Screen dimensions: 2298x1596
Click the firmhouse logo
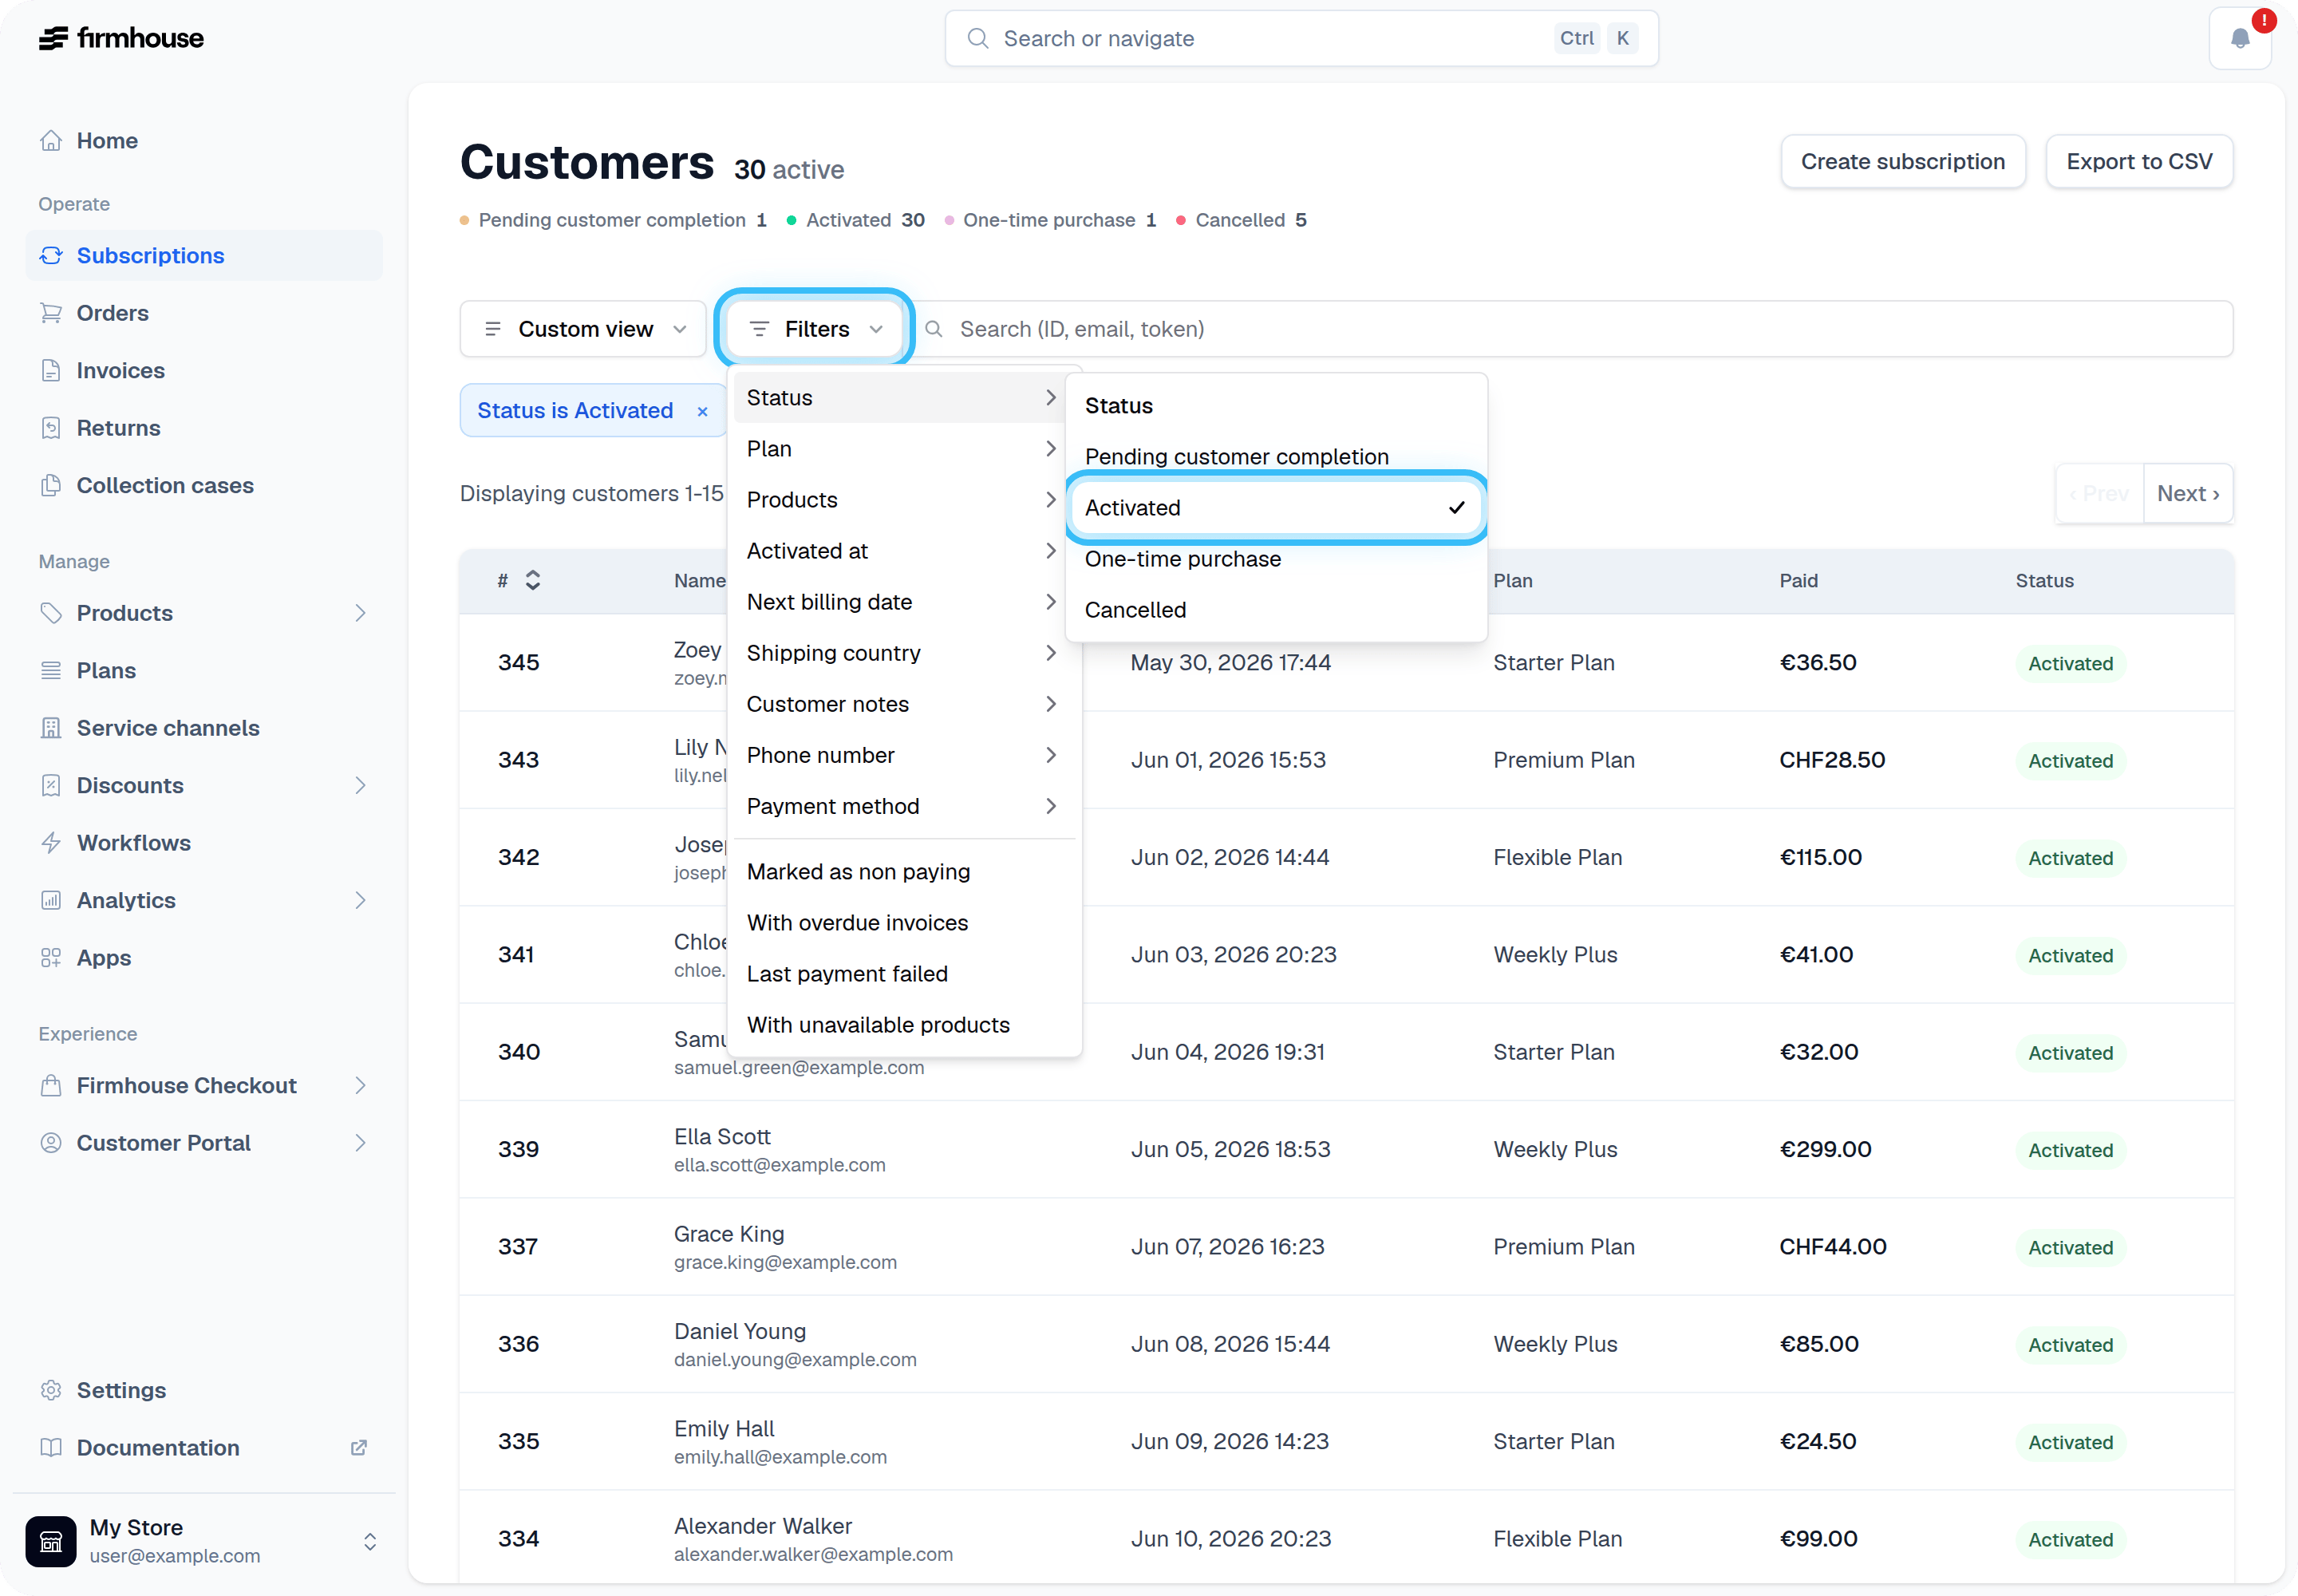click(x=121, y=38)
